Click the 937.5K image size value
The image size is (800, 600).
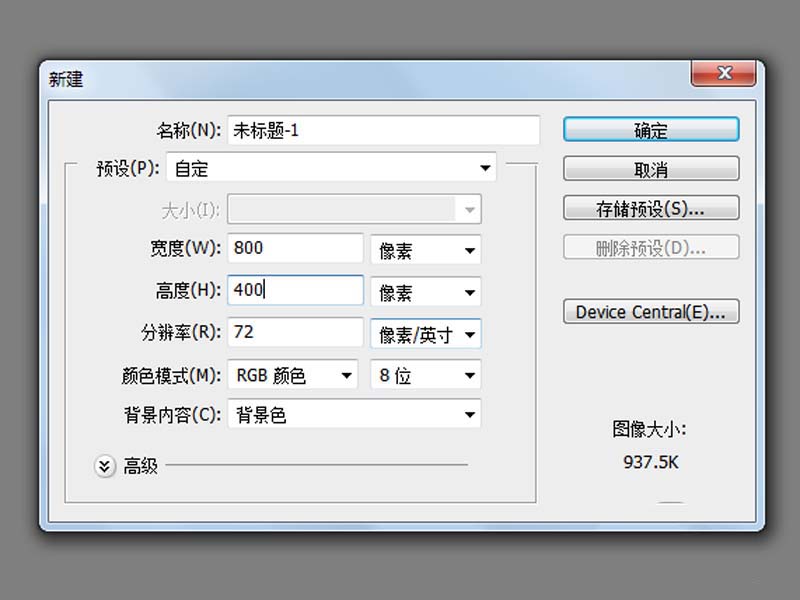click(651, 462)
